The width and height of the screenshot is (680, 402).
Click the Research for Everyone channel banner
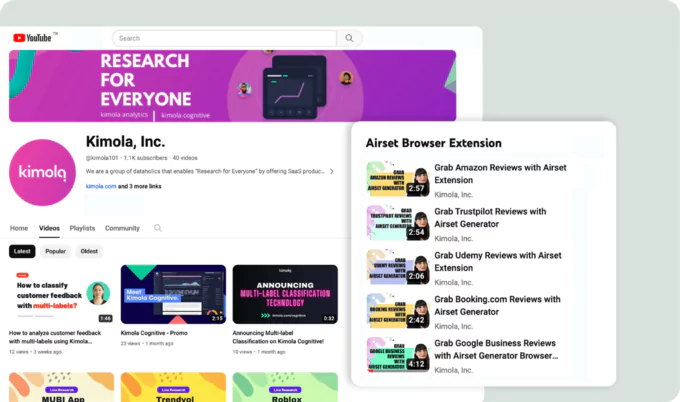[x=232, y=86]
